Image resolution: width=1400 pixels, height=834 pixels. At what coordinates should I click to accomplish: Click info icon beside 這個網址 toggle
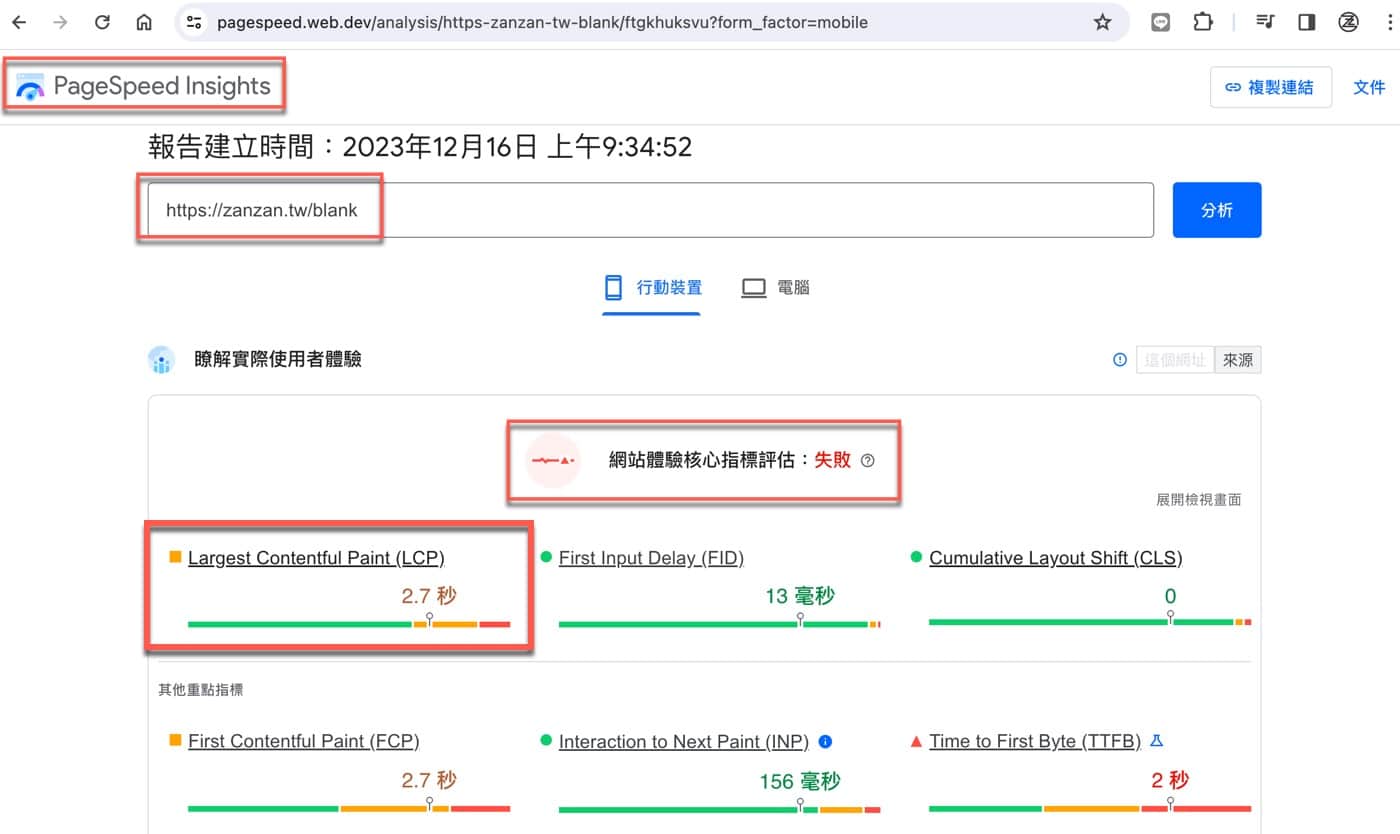(1120, 360)
